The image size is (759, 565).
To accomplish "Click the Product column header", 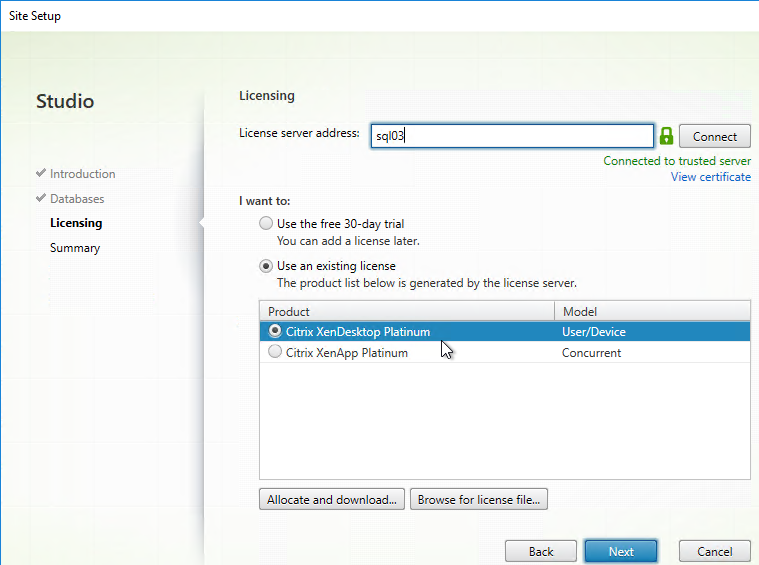I will coord(407,311).
